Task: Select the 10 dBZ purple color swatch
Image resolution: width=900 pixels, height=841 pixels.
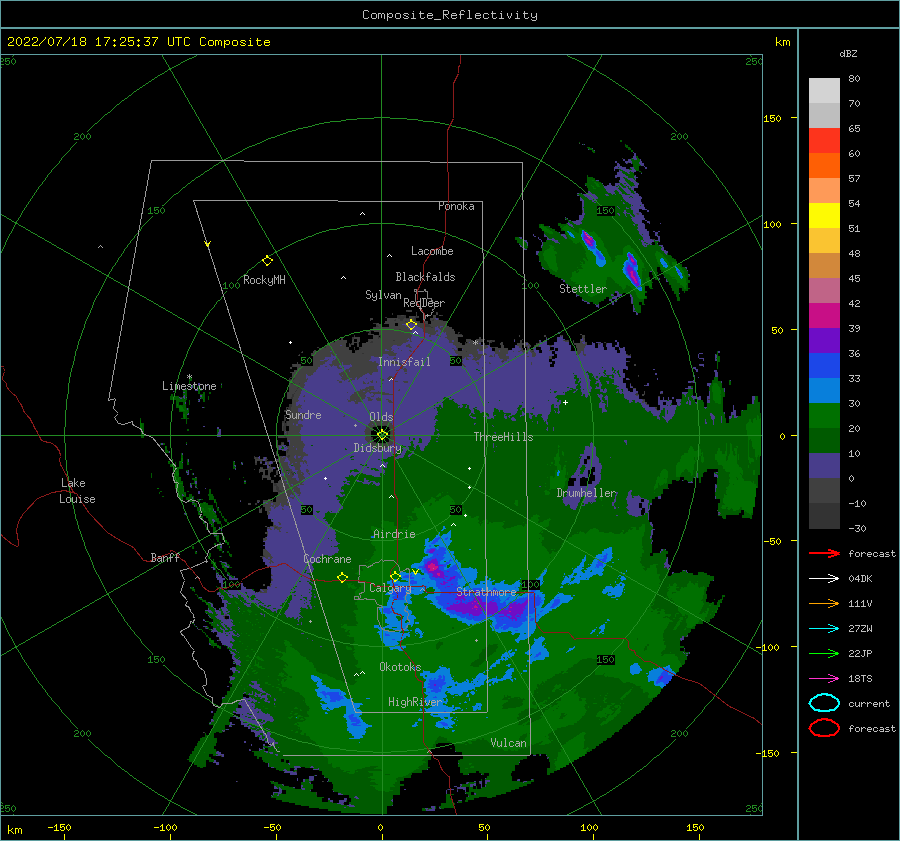Action: pos(824,466)
